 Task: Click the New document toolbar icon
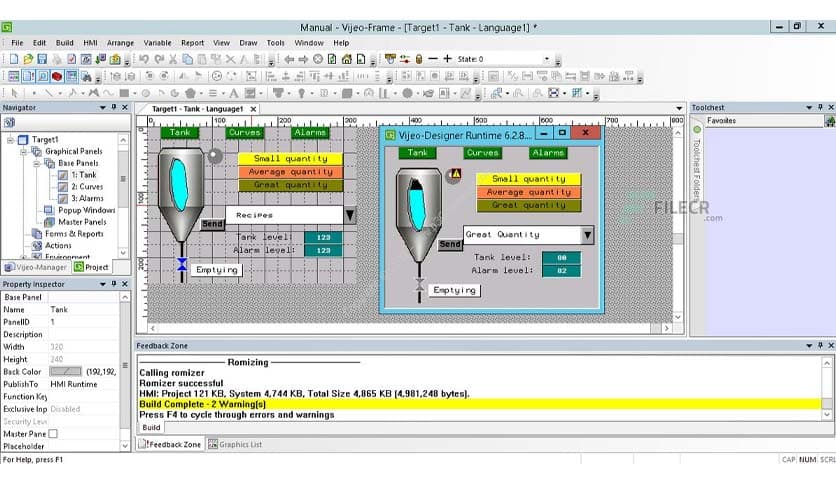tap(14, 59)
